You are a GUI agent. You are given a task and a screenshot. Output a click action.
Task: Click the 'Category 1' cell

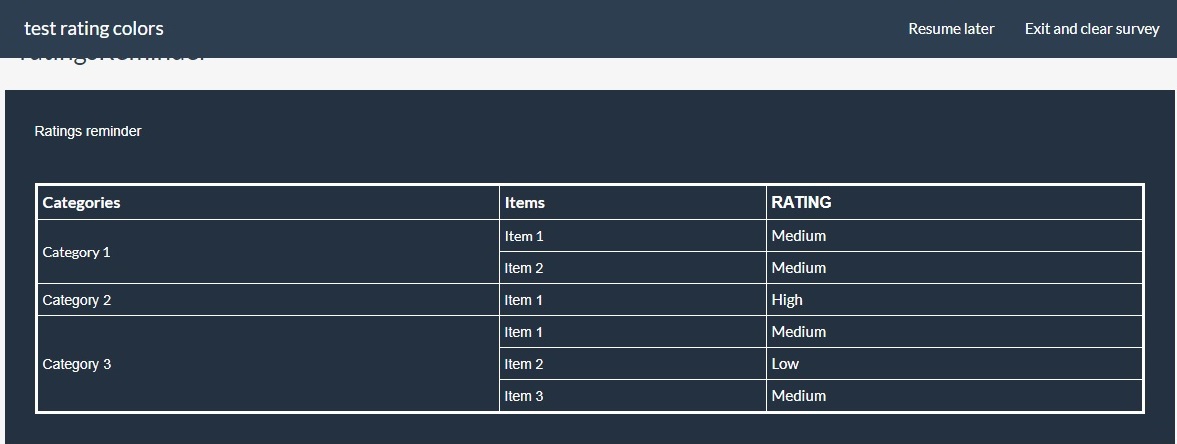(76, 252)
